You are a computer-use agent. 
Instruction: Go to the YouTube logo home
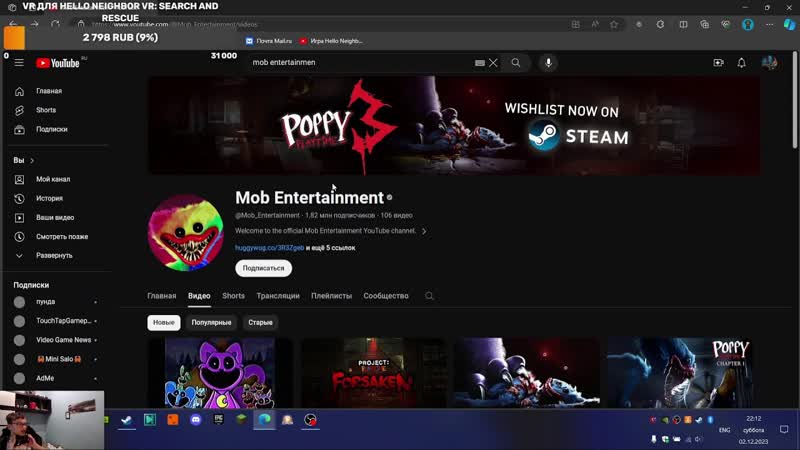pyautogui.click(x=58, y=63)
